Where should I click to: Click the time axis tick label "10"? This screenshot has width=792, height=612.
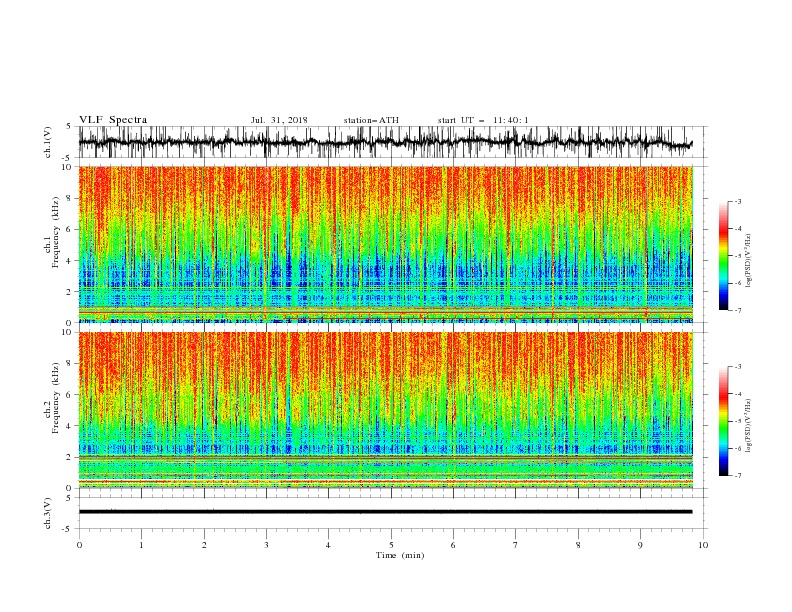(703, 545)
